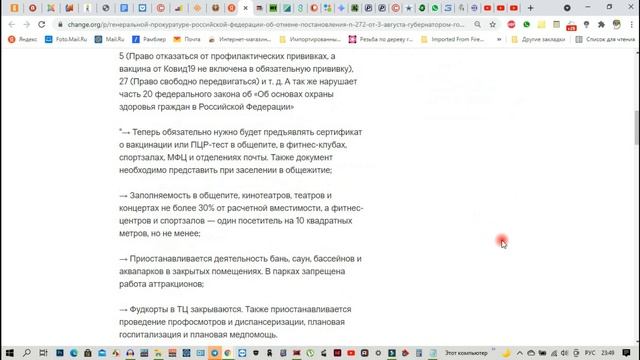
Task: Bookmark this page with the star icon
Action: 493,24
